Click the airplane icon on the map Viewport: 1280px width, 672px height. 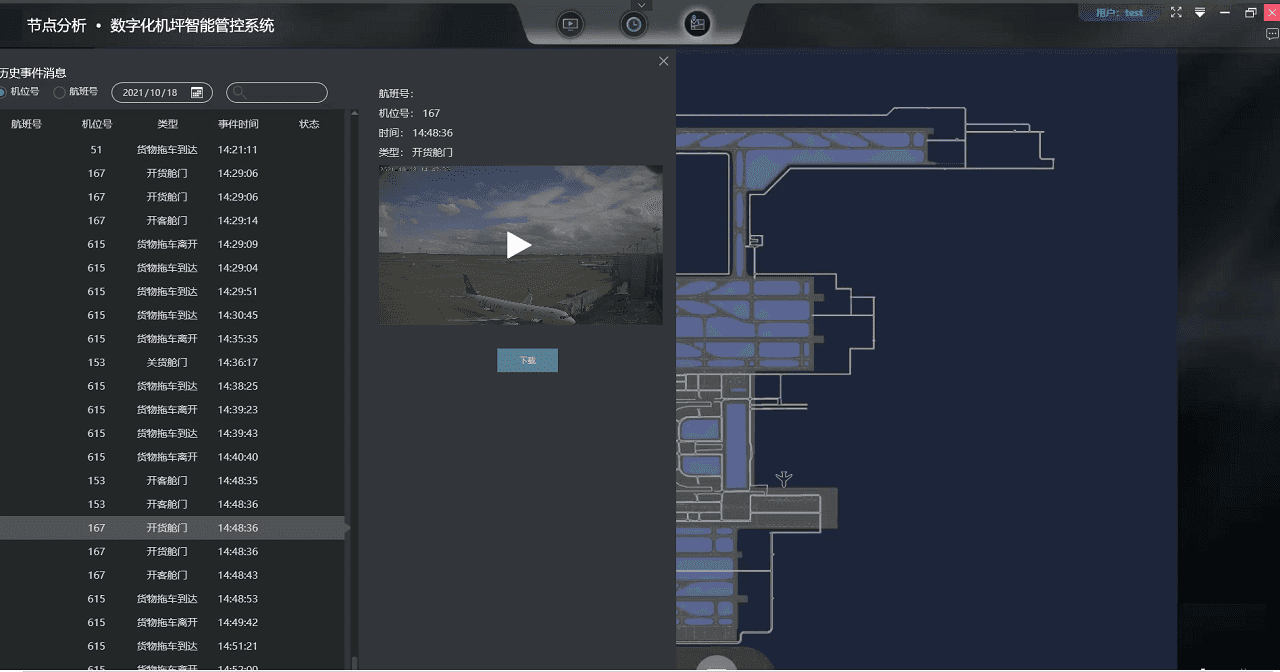(x=785, y=479)
